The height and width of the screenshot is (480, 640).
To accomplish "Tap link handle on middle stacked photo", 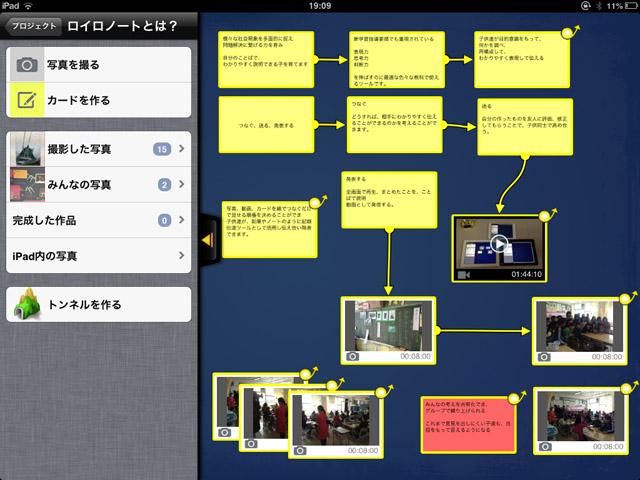I will (x=334, y=384).
